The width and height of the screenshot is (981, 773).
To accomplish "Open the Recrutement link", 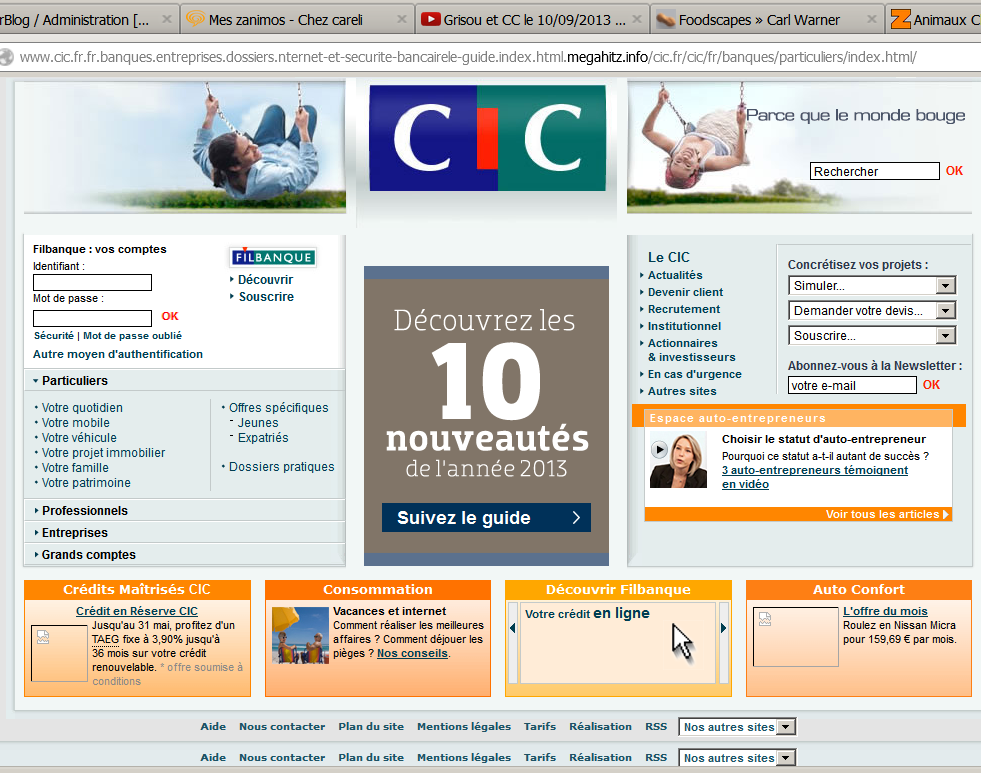I will pyautogui.click(x=684, y=309).
